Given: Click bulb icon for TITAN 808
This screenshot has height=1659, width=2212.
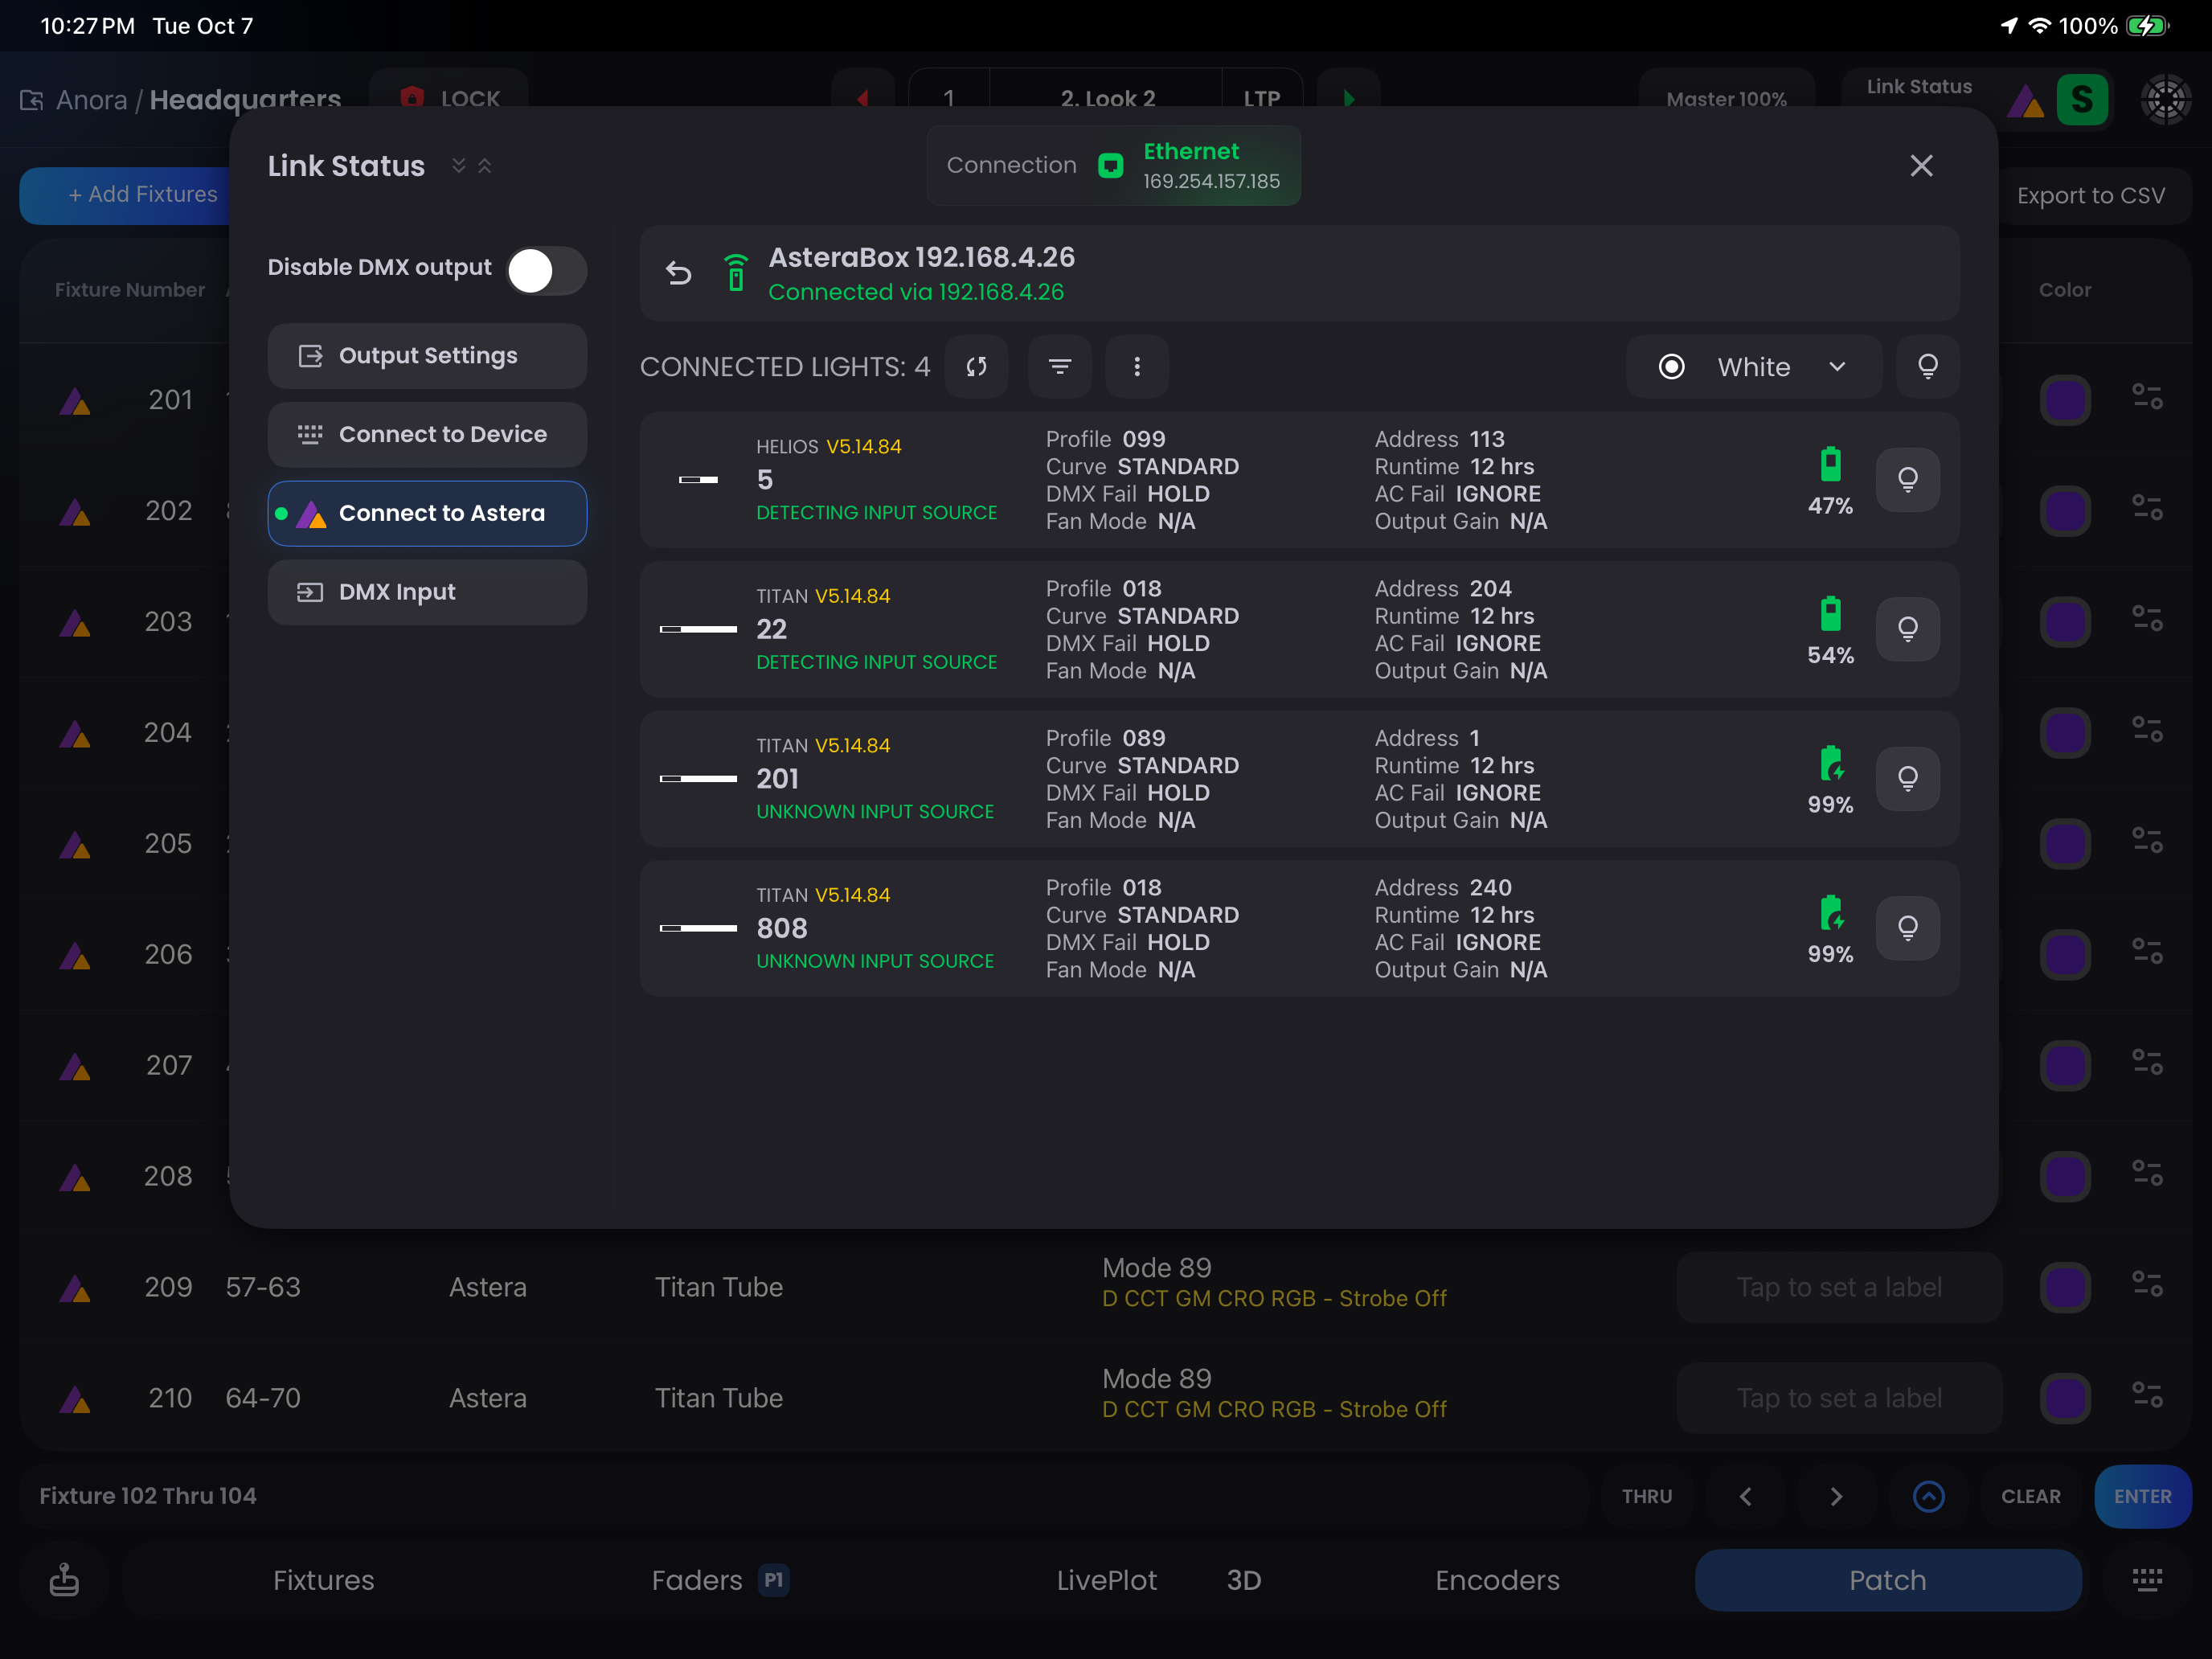Looking at the screenshot, I should (1907, 928).
